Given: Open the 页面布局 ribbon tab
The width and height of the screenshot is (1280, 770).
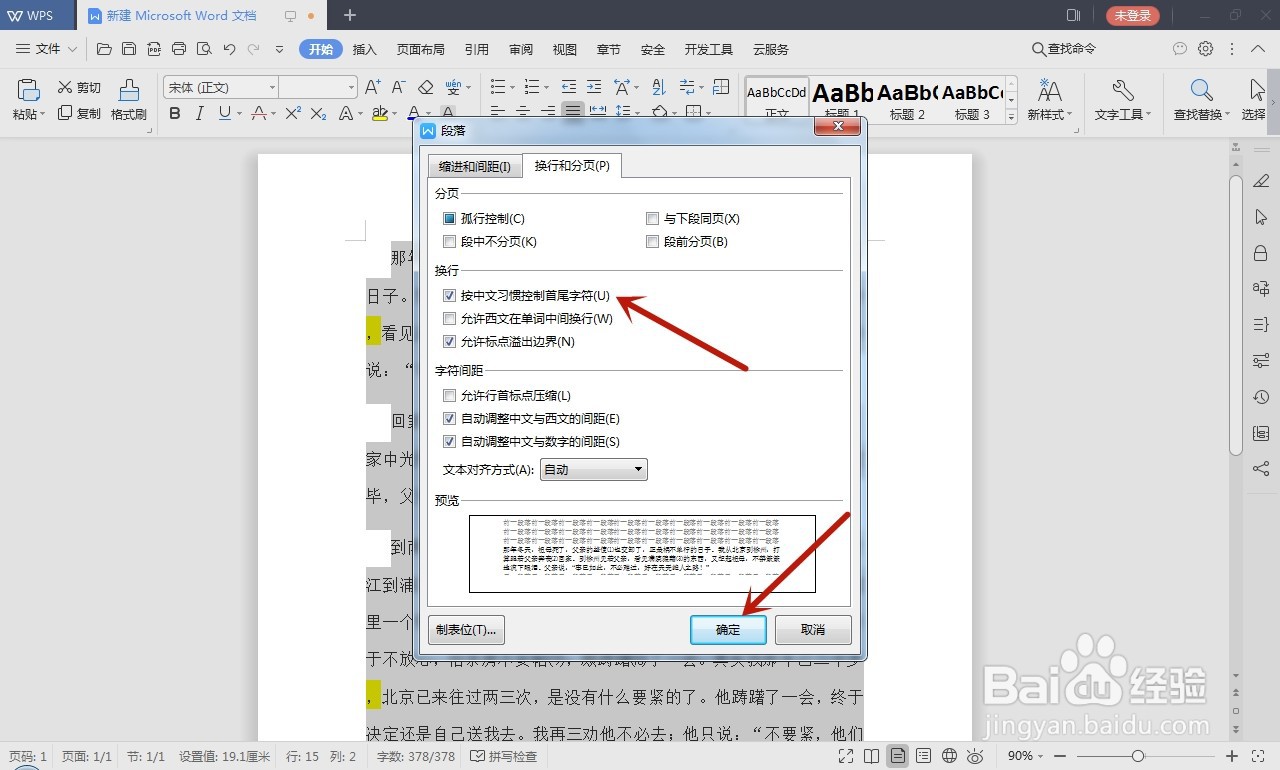Looking at the screenshot, I should (420, 49).
